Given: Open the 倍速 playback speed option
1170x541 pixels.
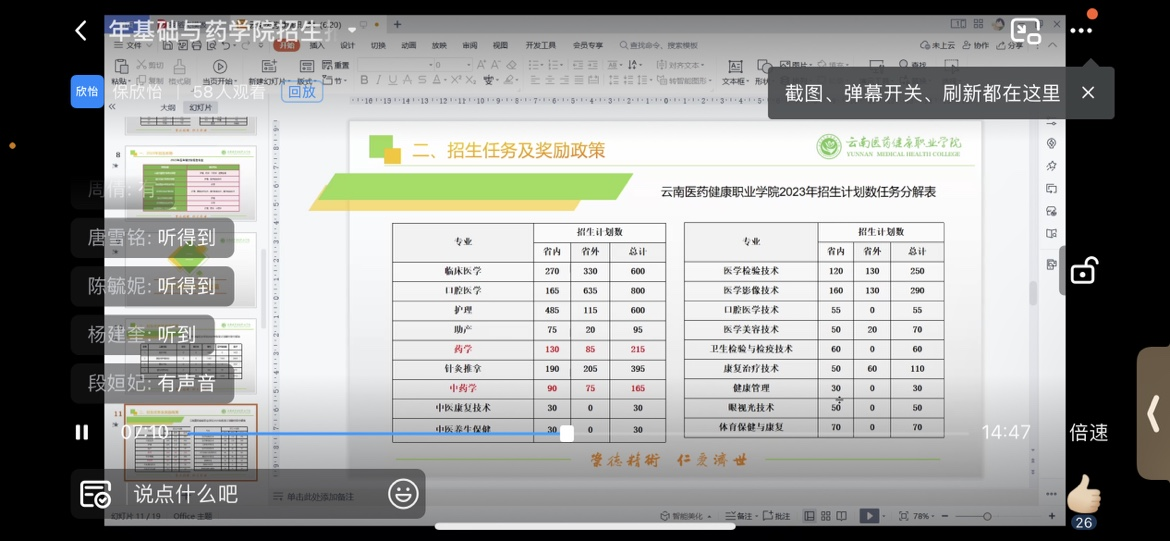Looking at the screenshot, I should coord(1089,432).
